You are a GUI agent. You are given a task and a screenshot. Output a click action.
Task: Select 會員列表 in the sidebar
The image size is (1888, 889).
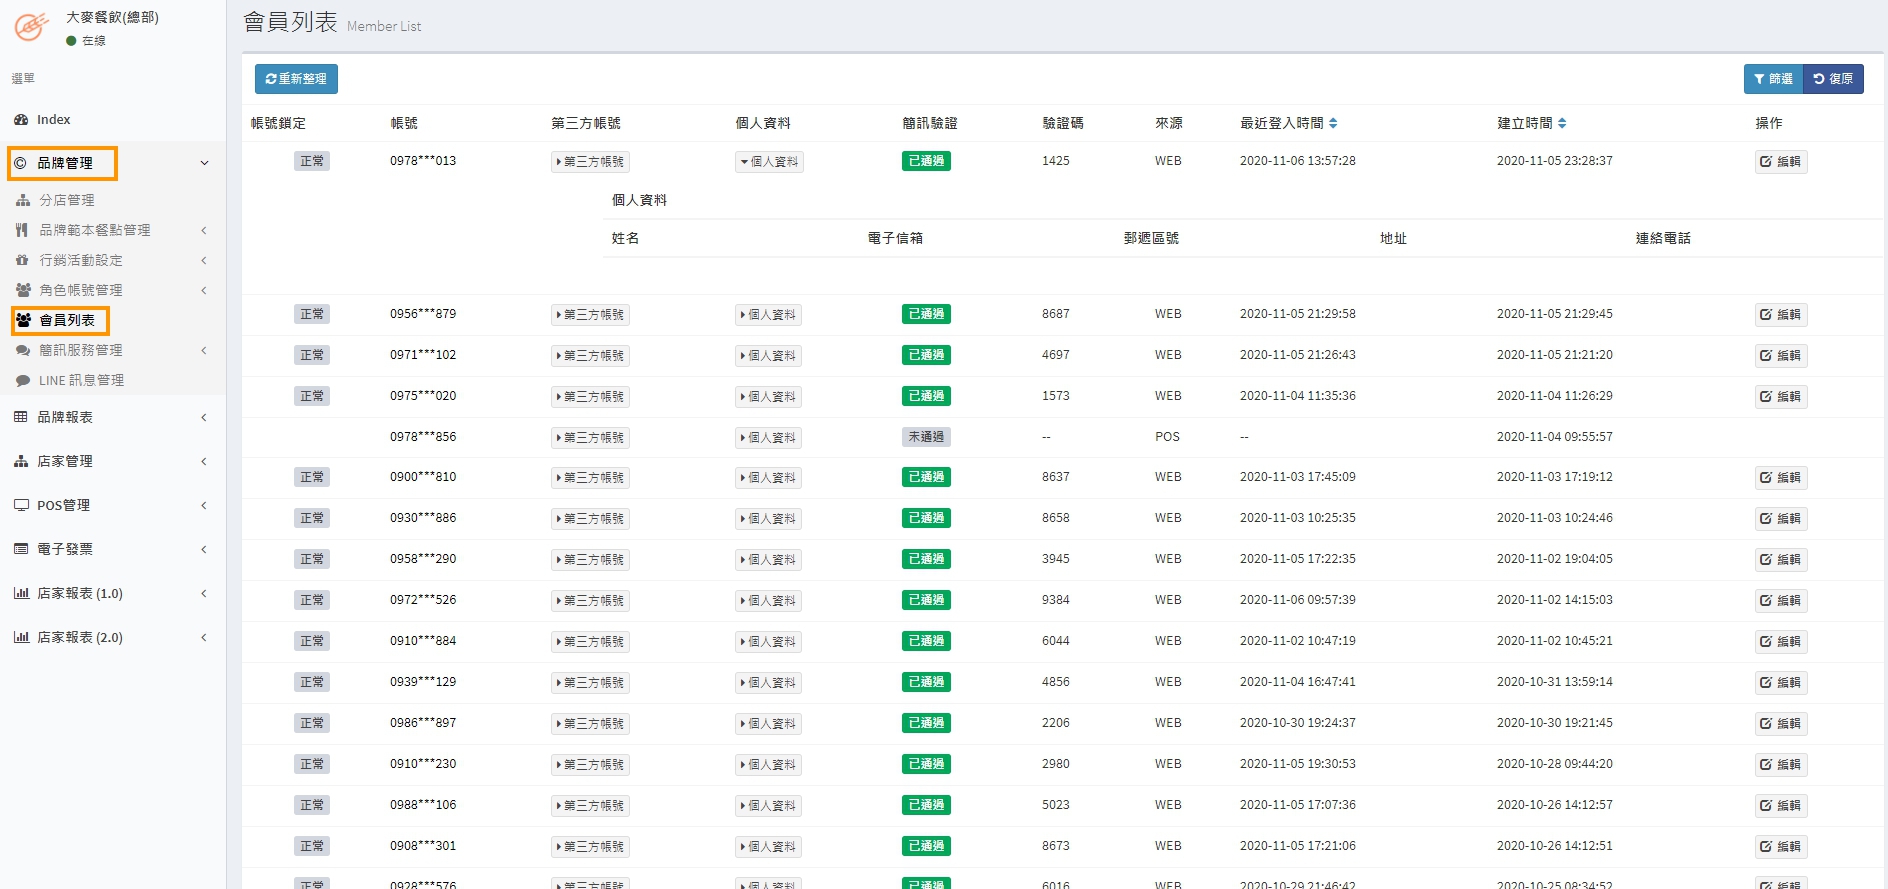[x=66, y=321]
